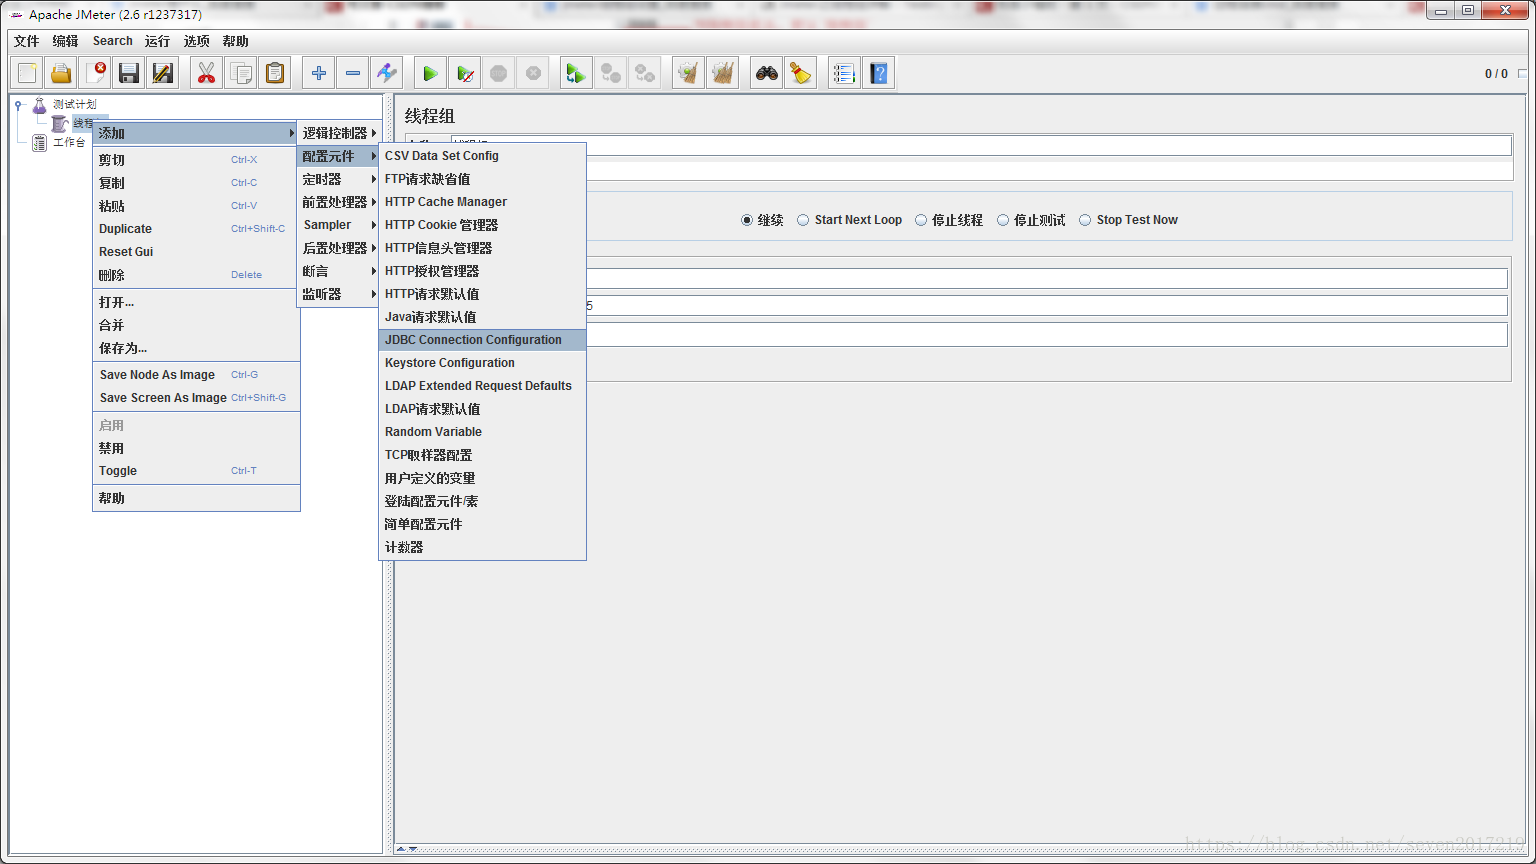Viewport: 1536px width, 864px height.
Task: Click Start no pauses icon
Action: (465, 73)
